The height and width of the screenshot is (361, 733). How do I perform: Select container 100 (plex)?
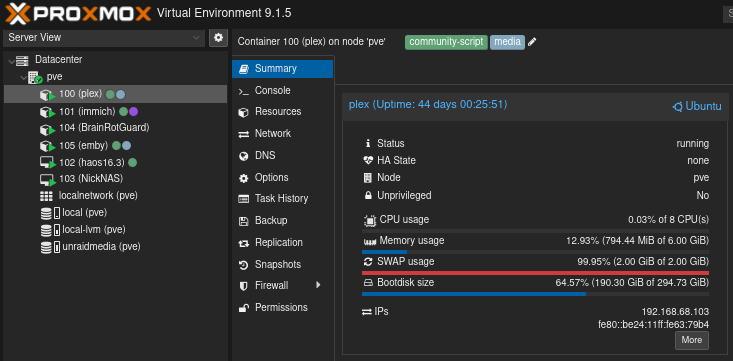(x=115, y=94)
